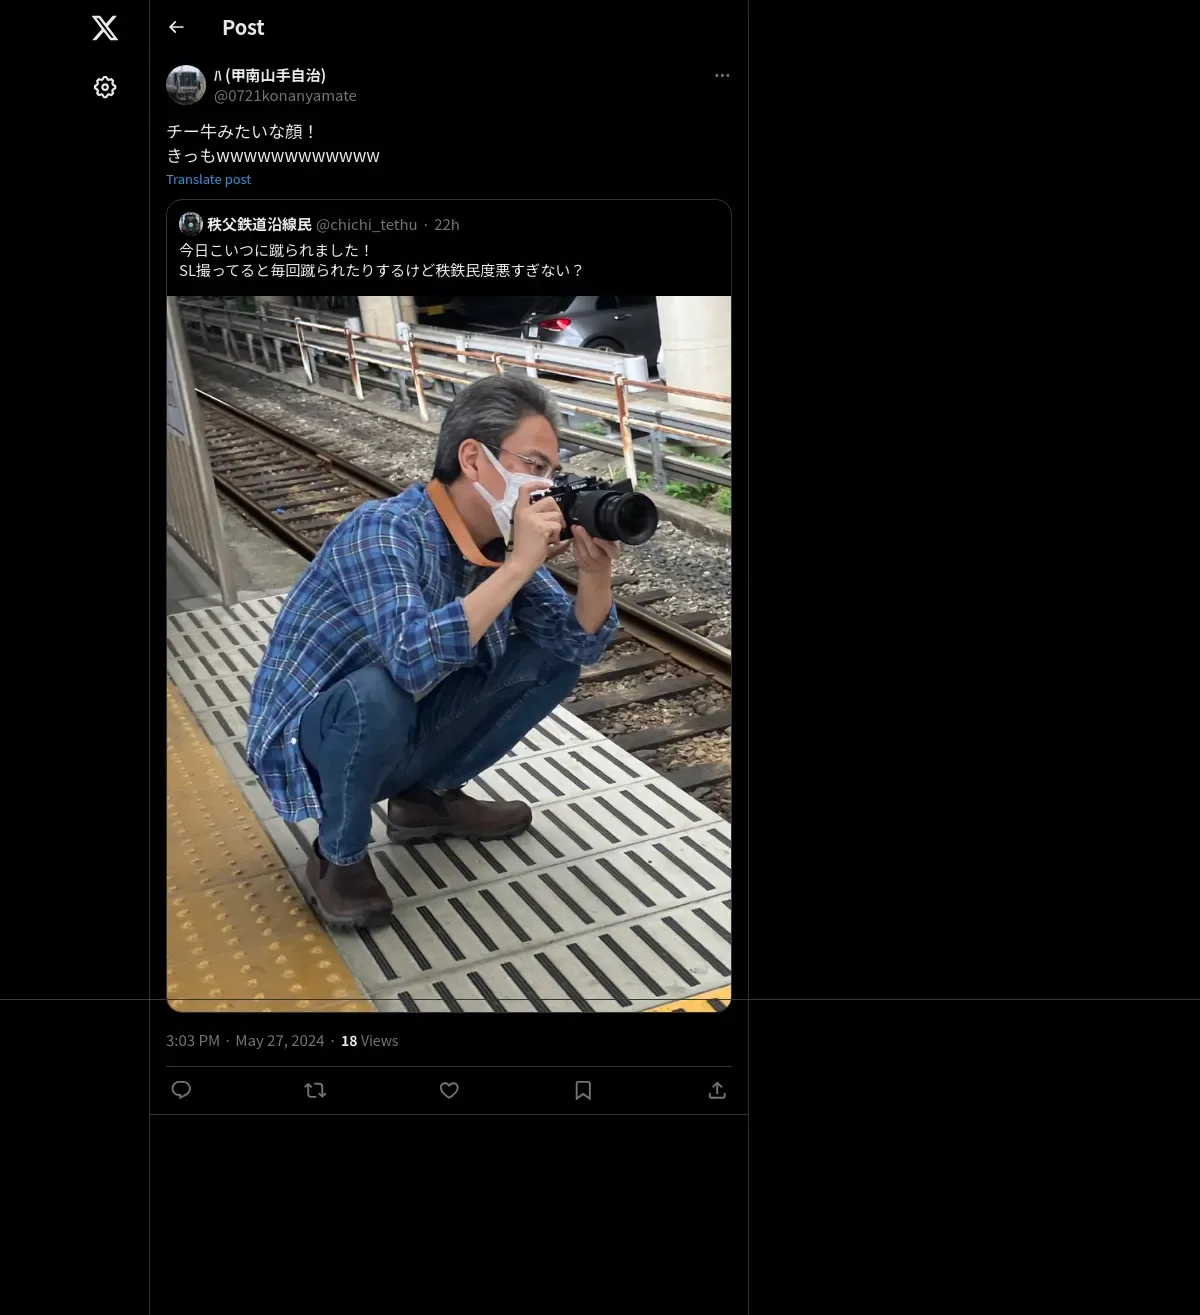The width and height of the screenshot is (1200, 1315).
Task: Open 秩父鉄道沿線民 quoted author profile
Action: coord(259,225)
